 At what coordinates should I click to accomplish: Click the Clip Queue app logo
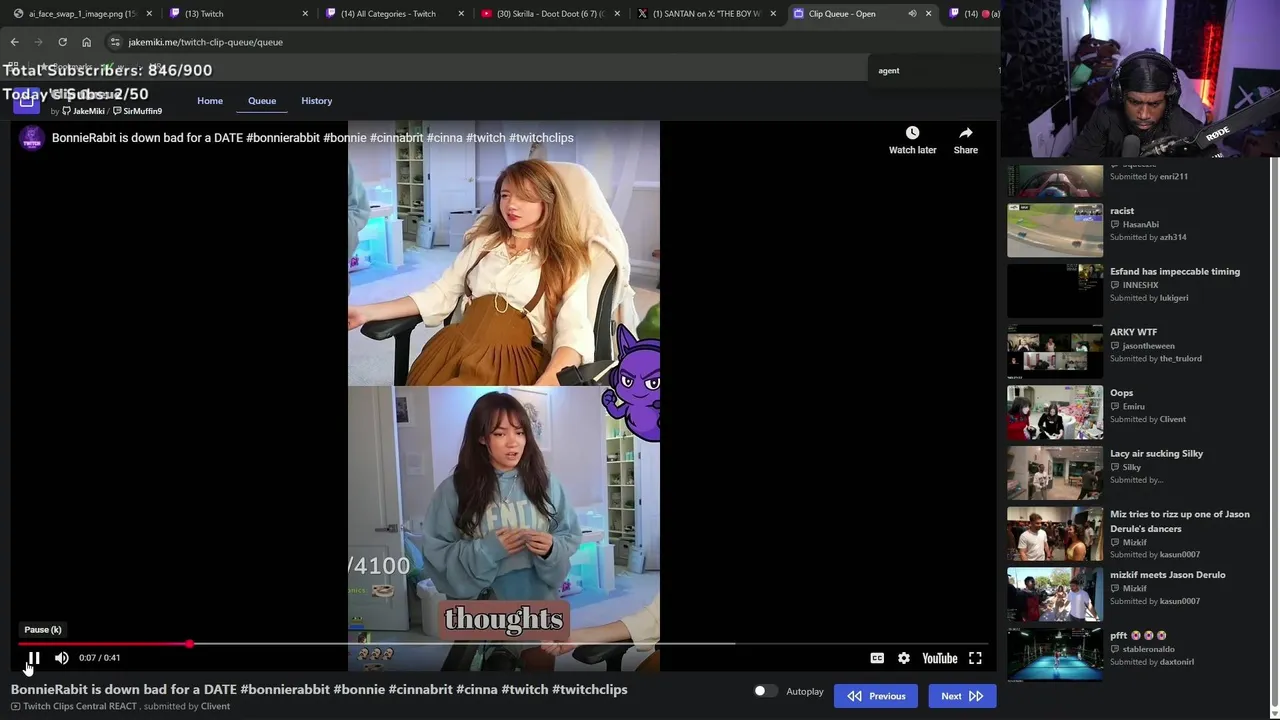(26, 100)
